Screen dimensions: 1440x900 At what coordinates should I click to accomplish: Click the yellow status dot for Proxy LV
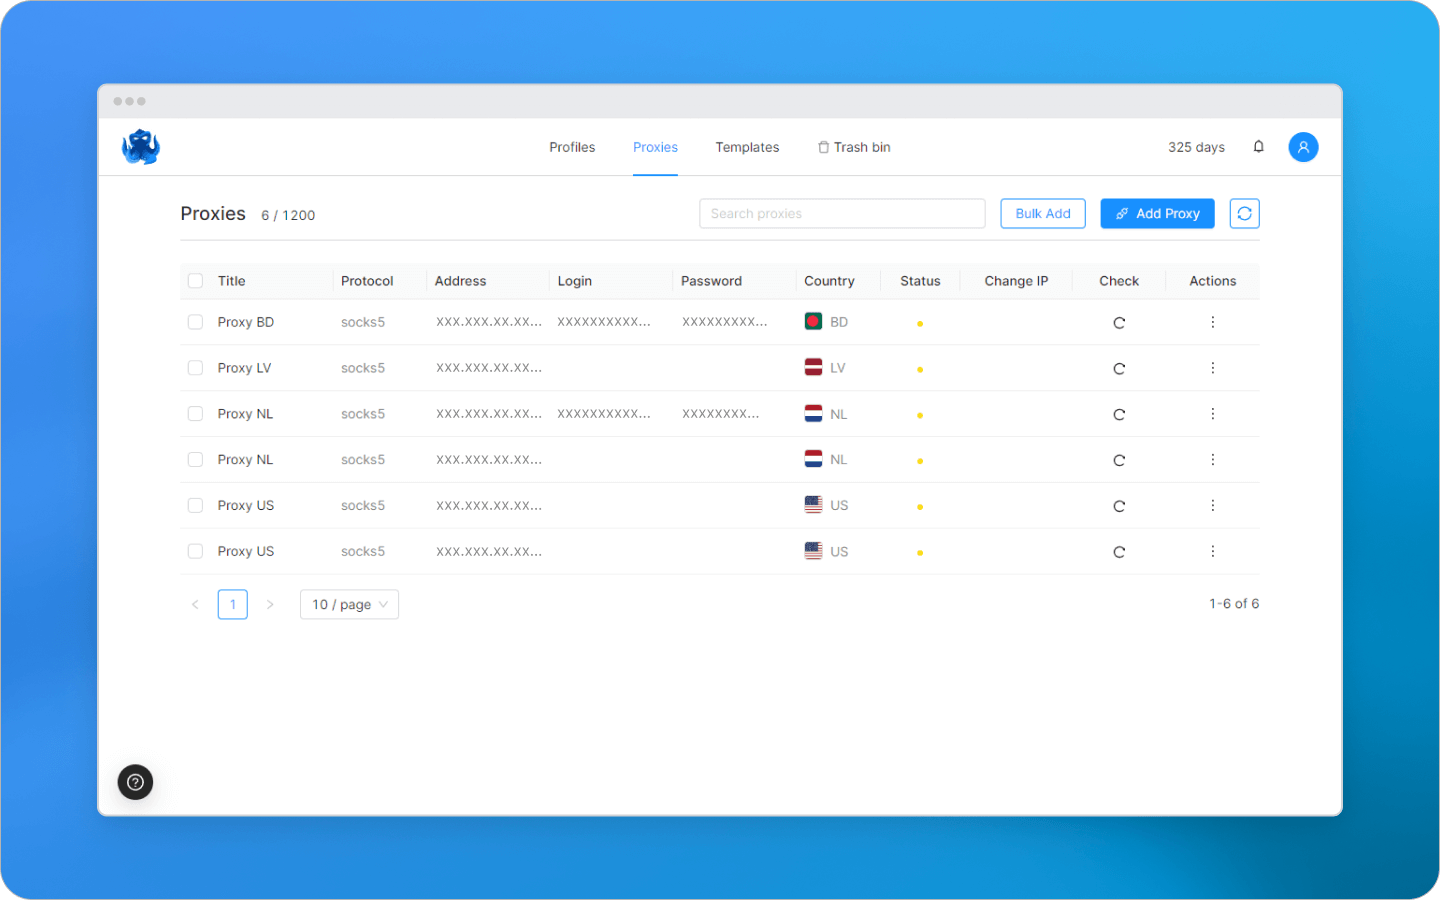click(920, 370)
